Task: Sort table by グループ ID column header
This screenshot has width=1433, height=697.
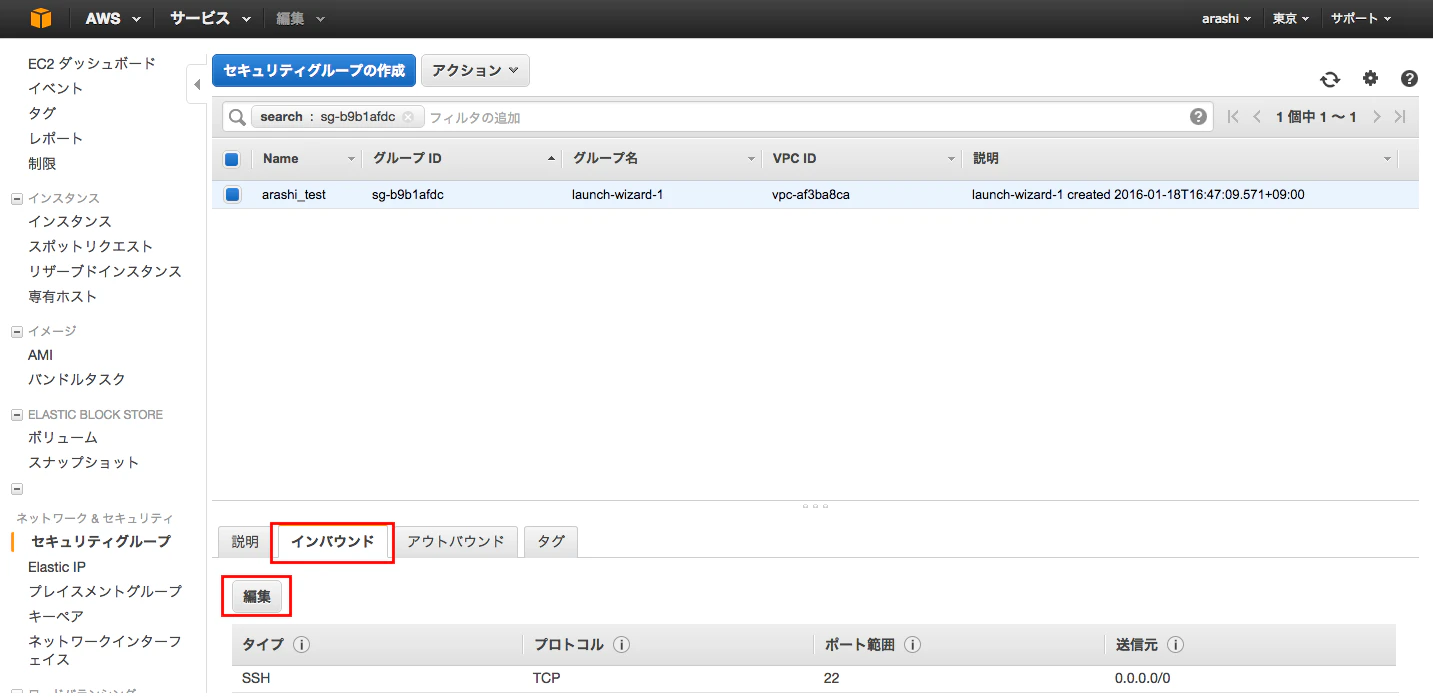Action: click(461, 159)
